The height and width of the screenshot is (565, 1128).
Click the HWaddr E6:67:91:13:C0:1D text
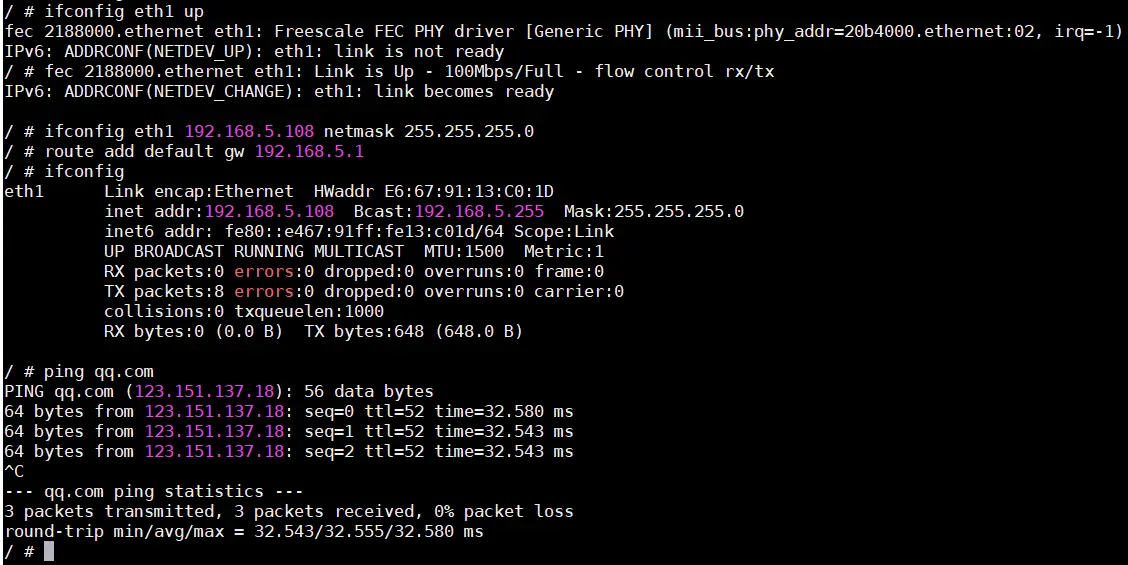click(x=434, y=191)
